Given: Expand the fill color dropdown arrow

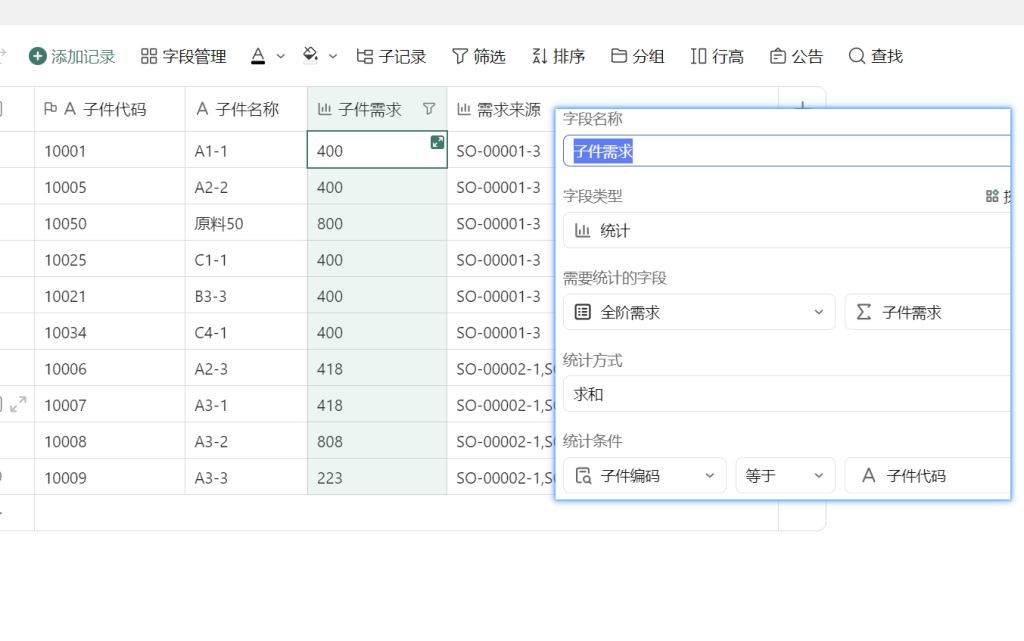Looking at the screenshot, I should 333,57.
